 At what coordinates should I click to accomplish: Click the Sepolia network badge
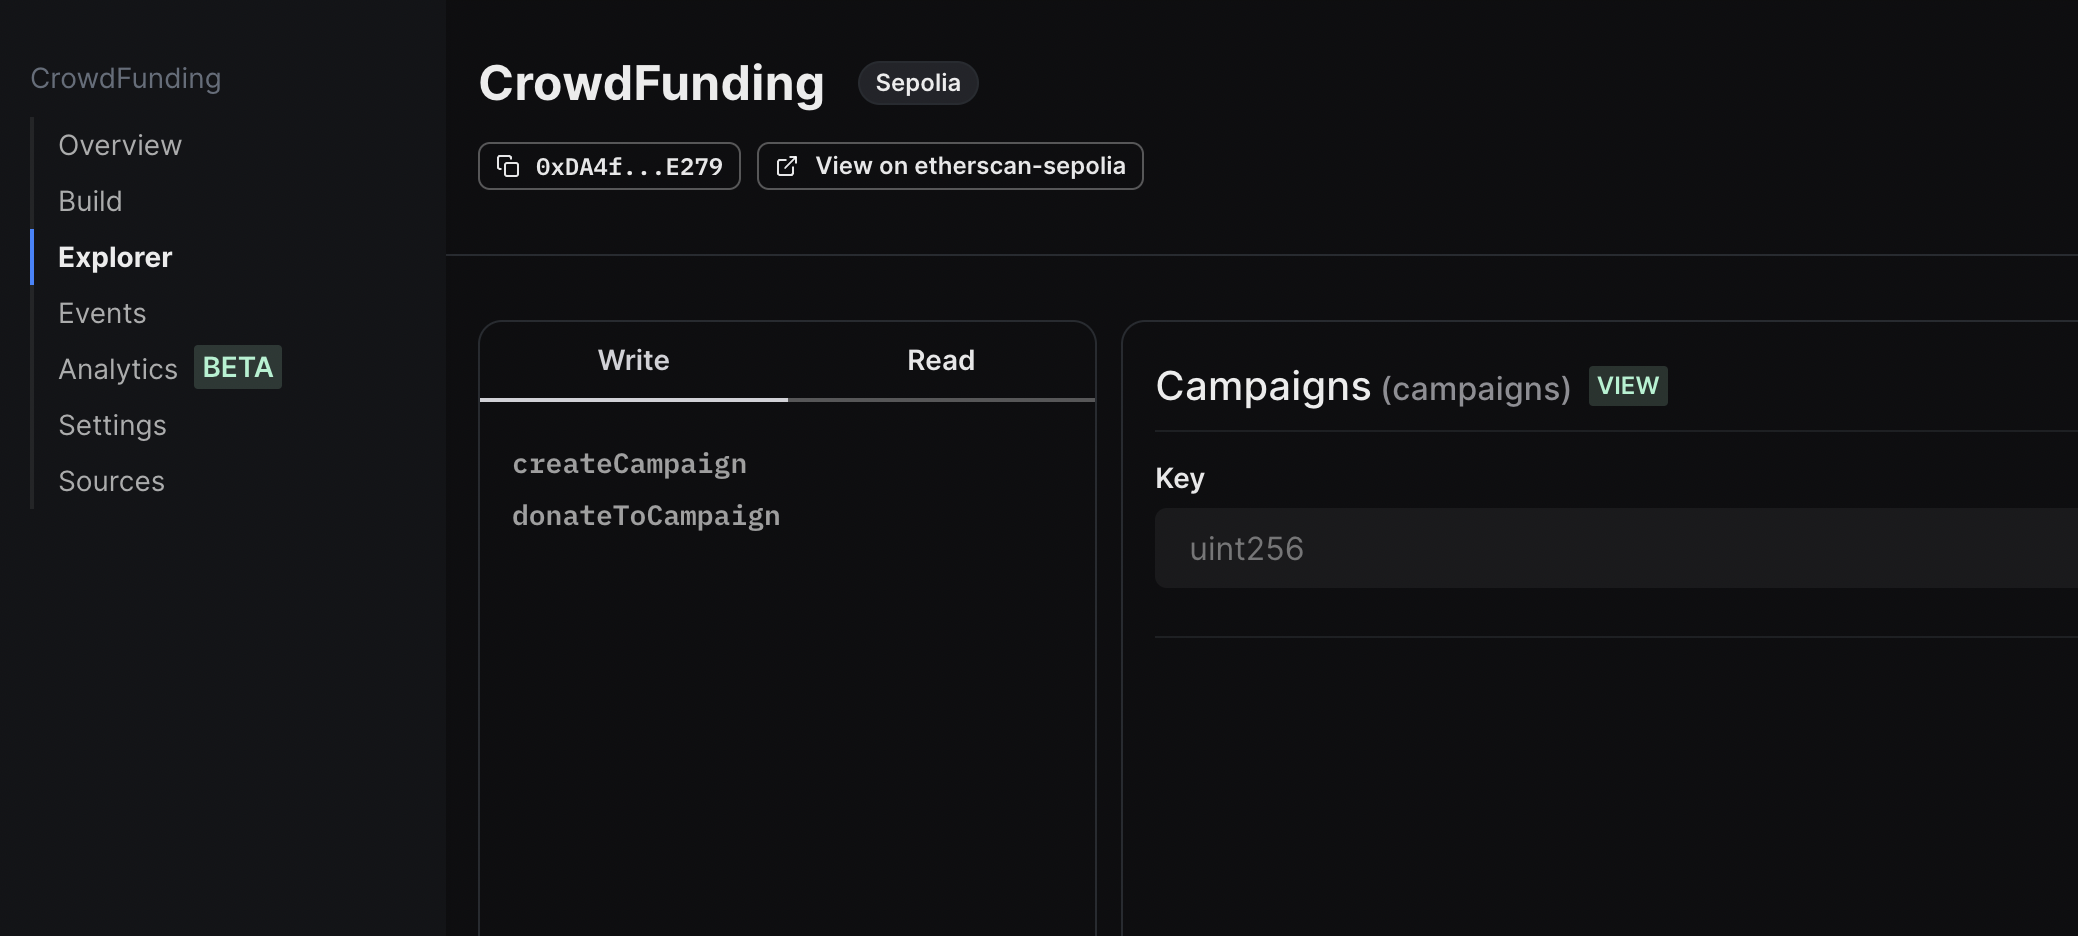tap(918, 82)
